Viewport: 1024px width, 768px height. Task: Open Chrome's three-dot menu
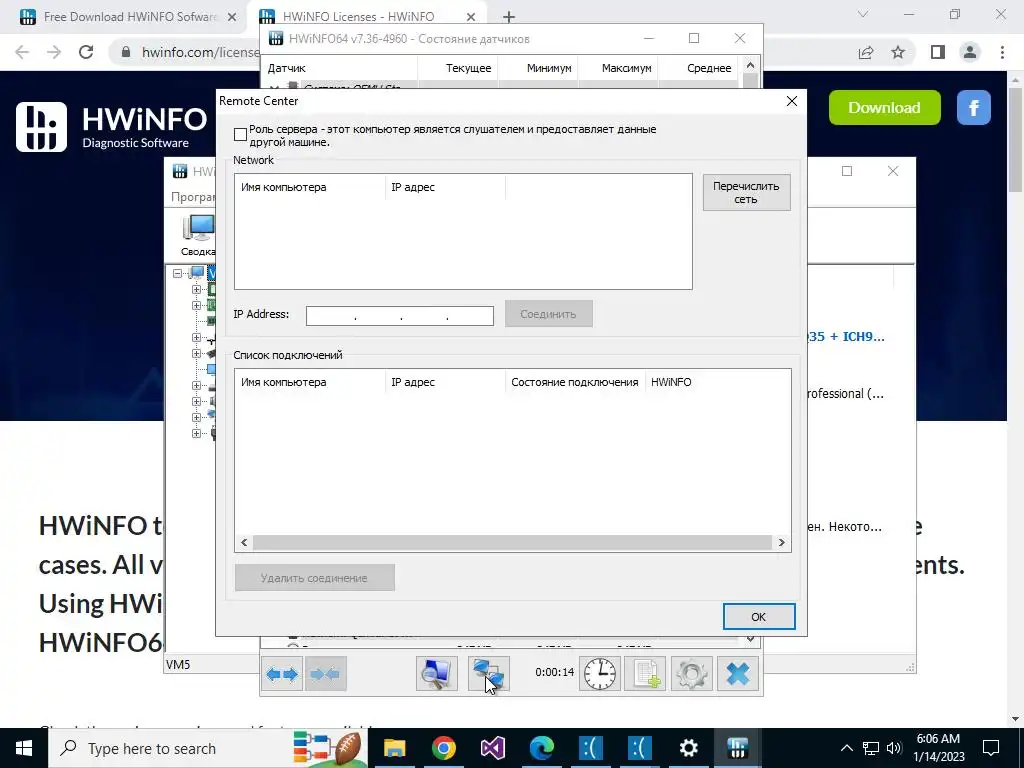pyautogui.click(x=1002, y=52)
